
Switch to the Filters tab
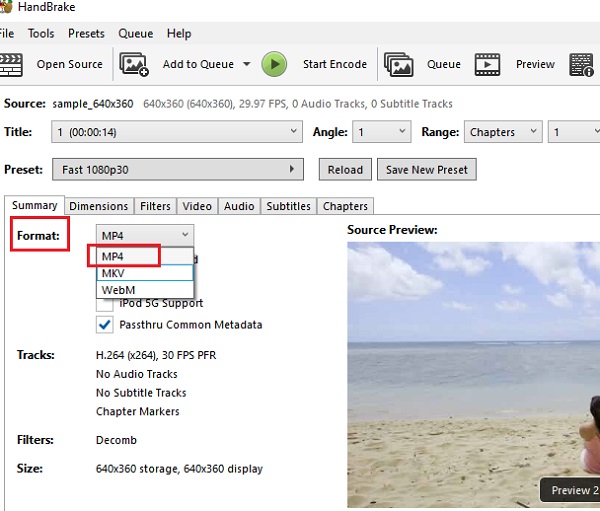click(155, 206)
